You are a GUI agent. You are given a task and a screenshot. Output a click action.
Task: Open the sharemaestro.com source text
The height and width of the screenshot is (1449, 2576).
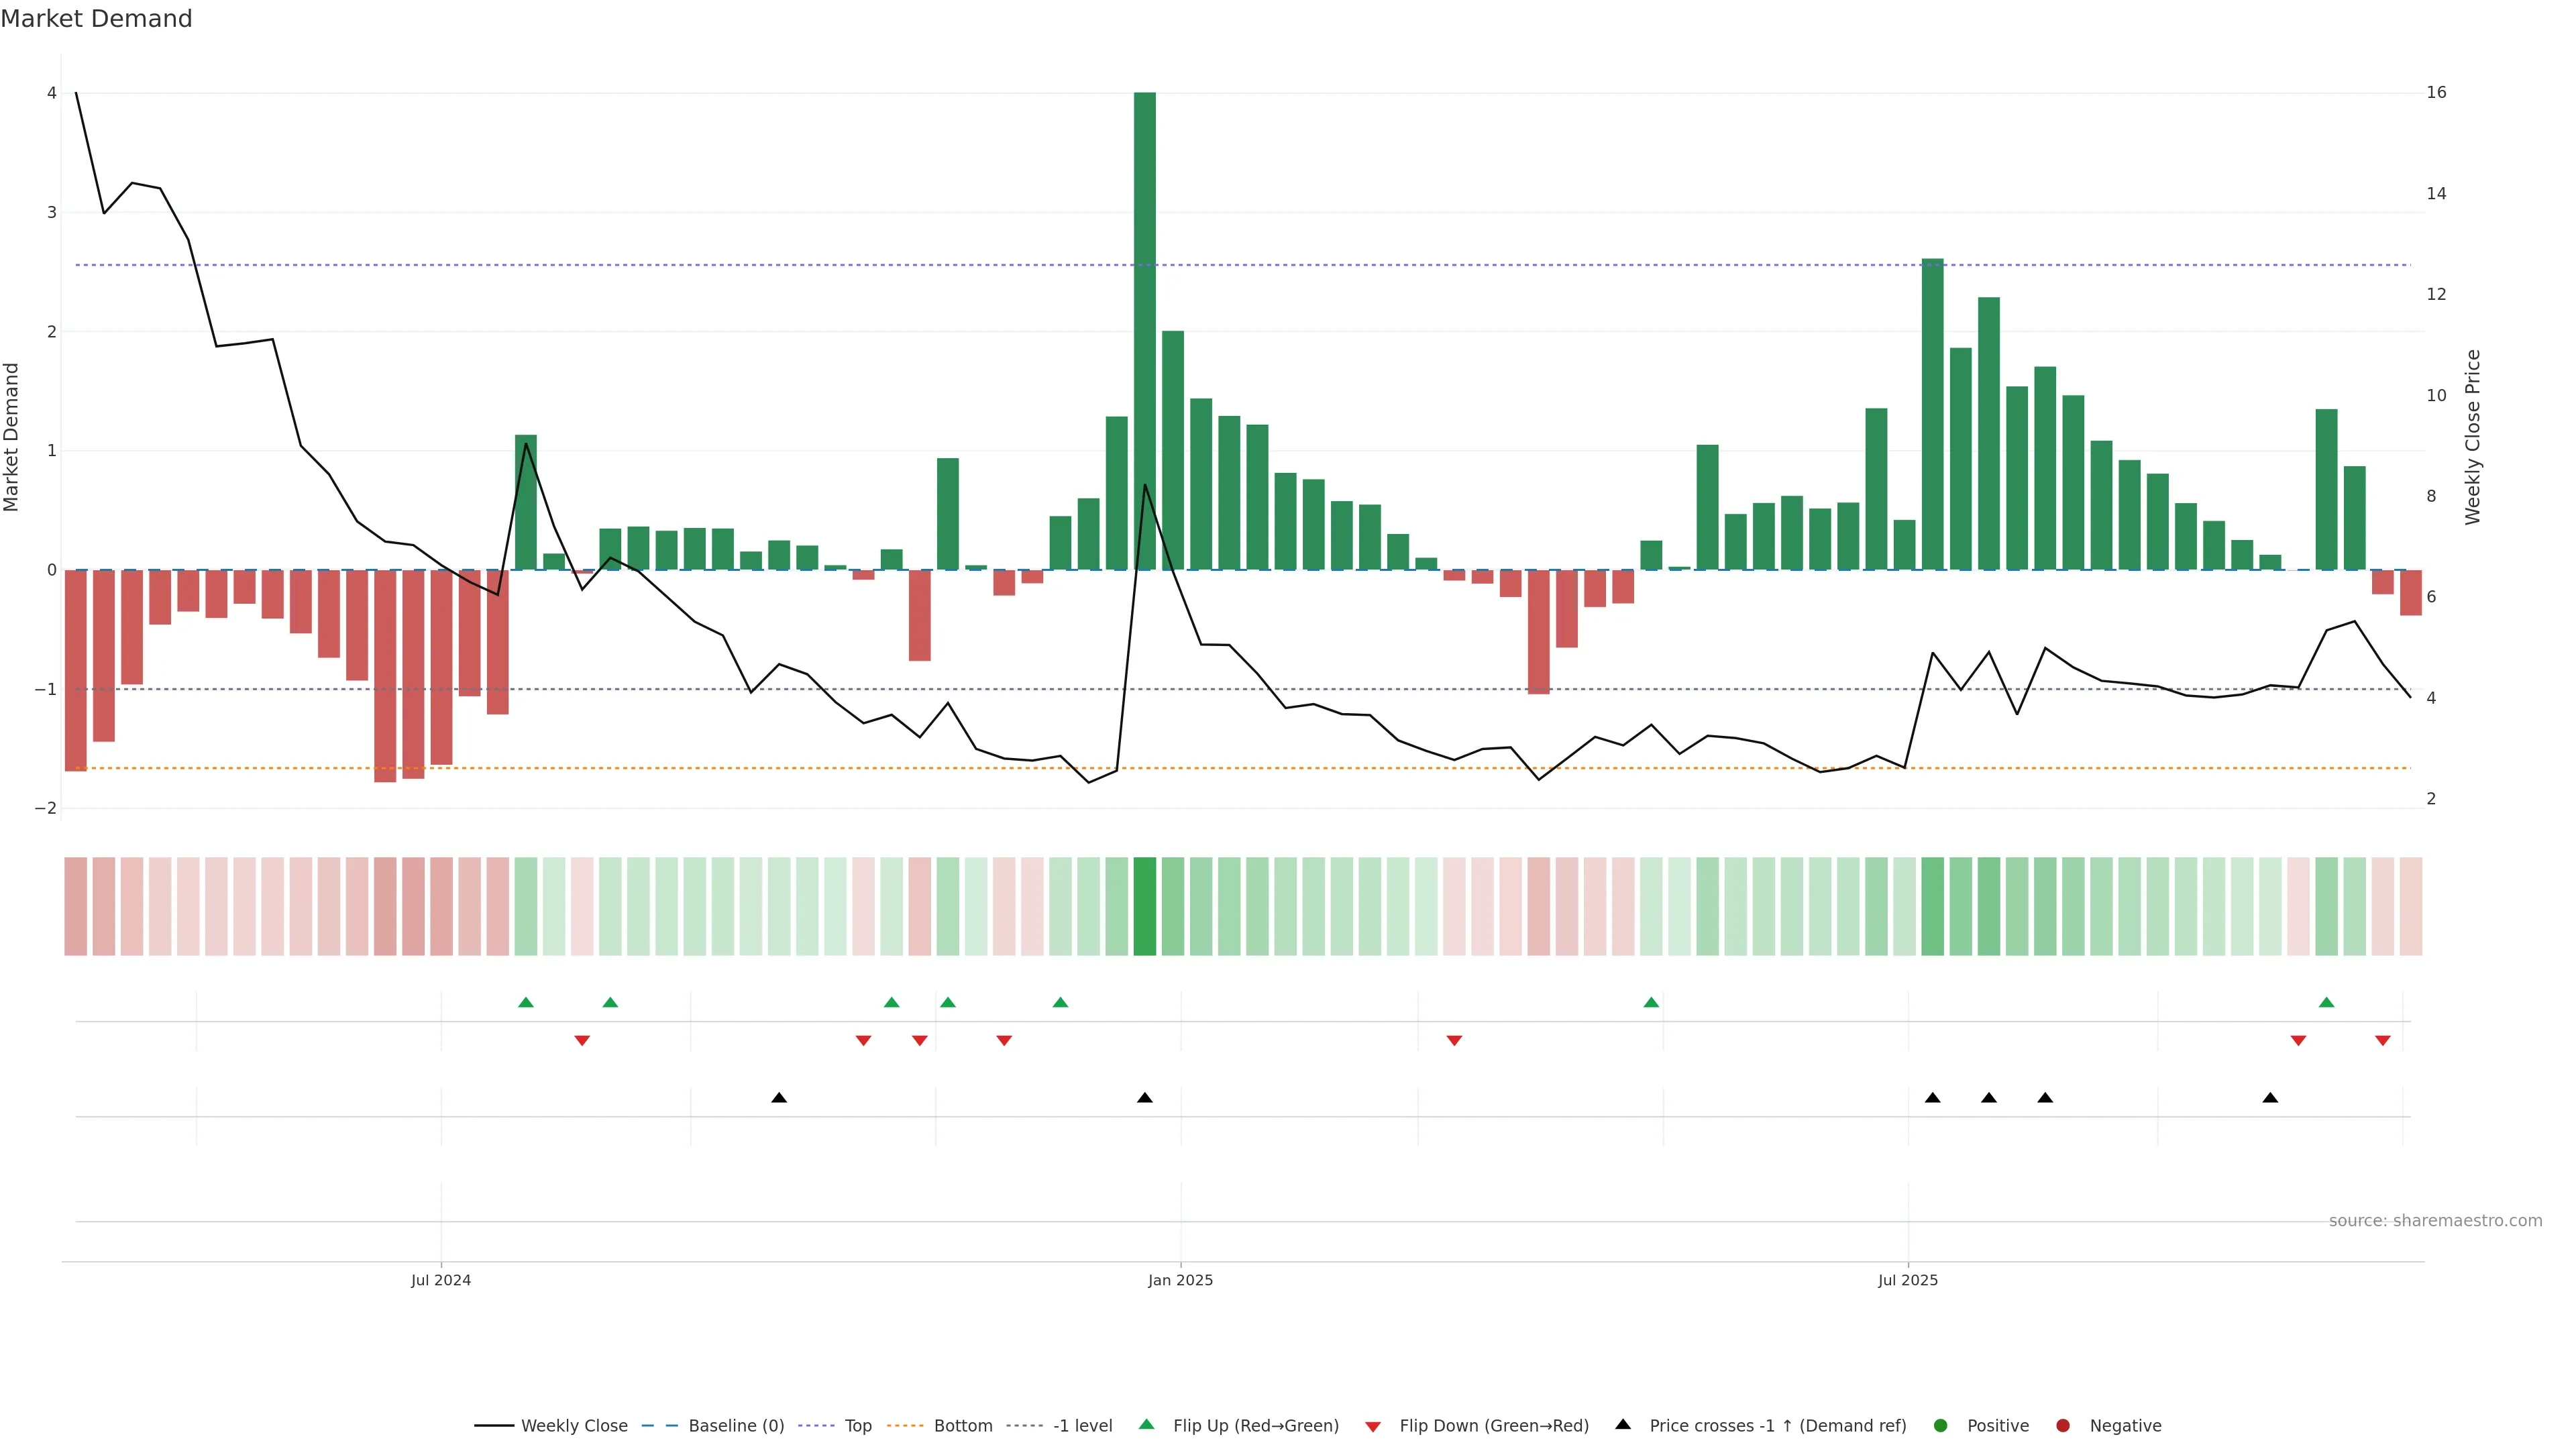pos(2435,1220)
